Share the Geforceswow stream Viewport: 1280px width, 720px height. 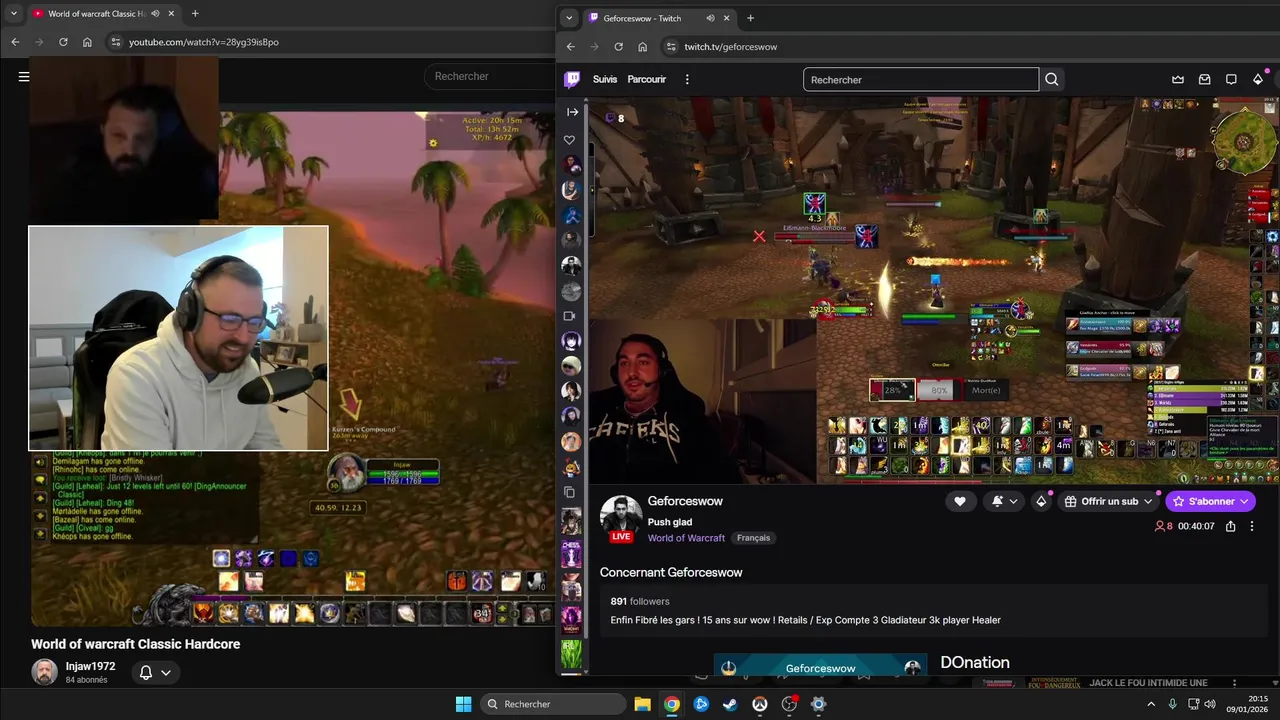coord(1231,526)
